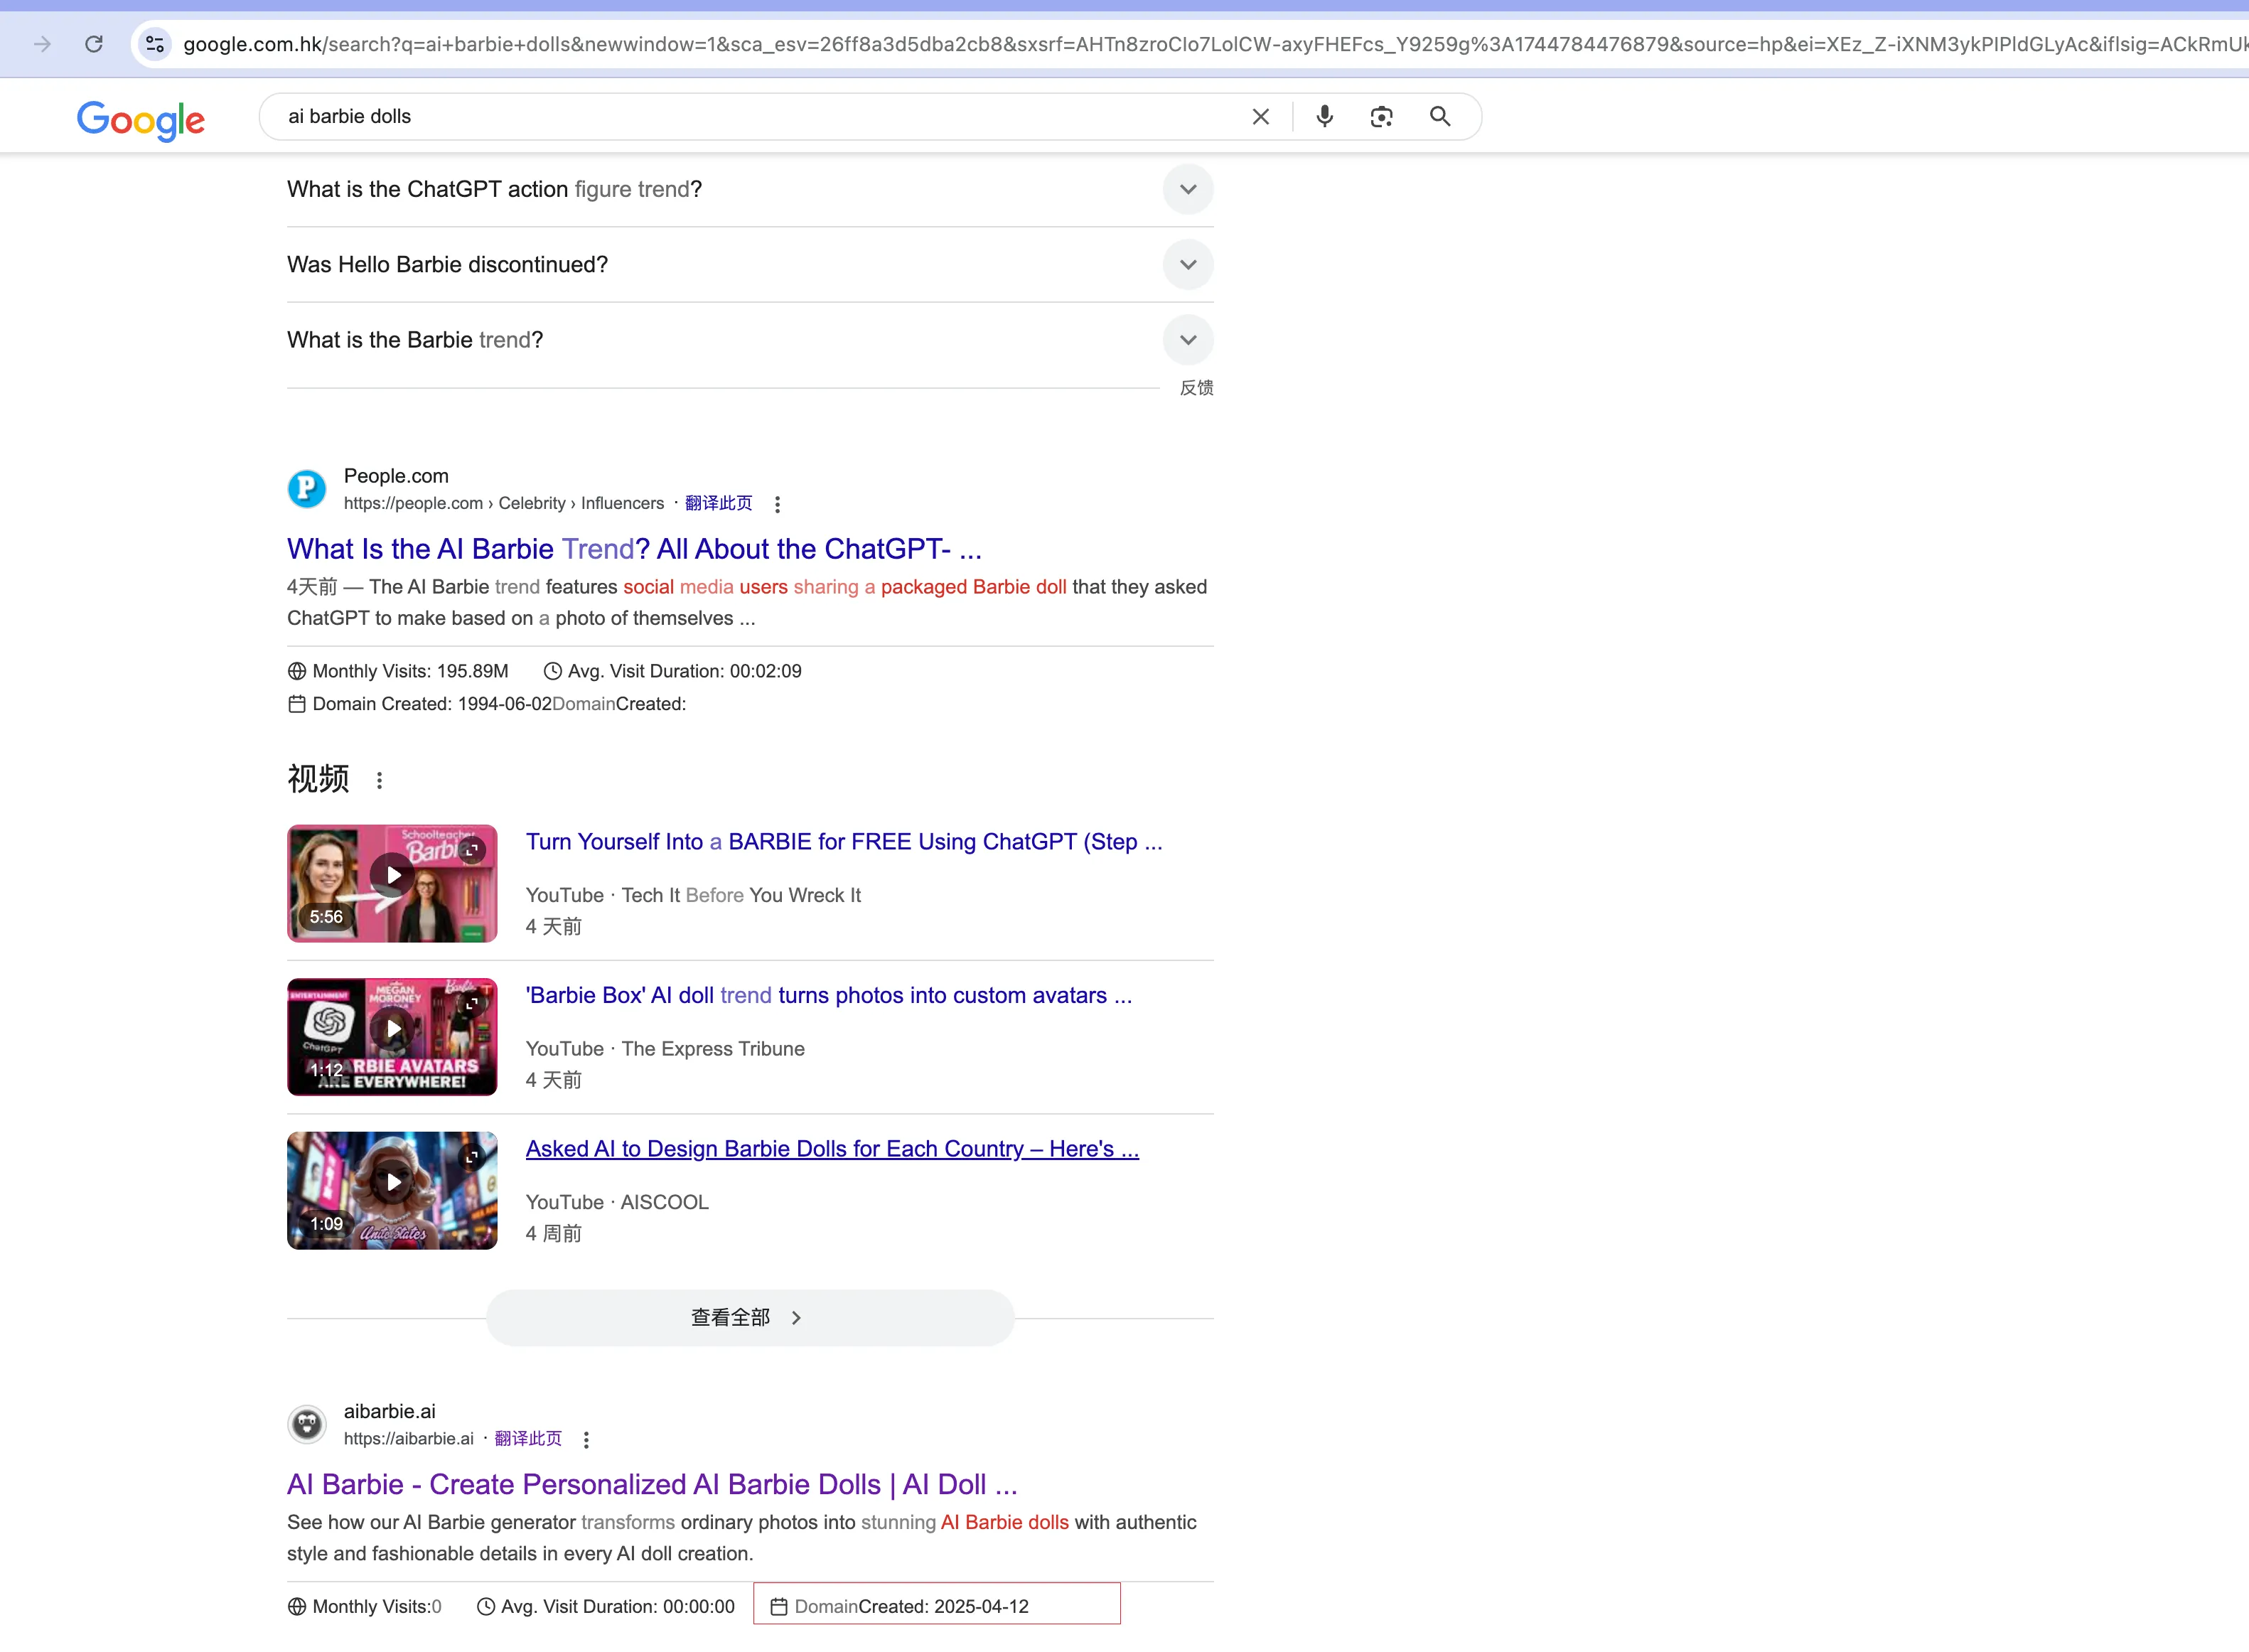
Task: Click the https://aibarbie.ai URL text
Action: coord(409,1439)
